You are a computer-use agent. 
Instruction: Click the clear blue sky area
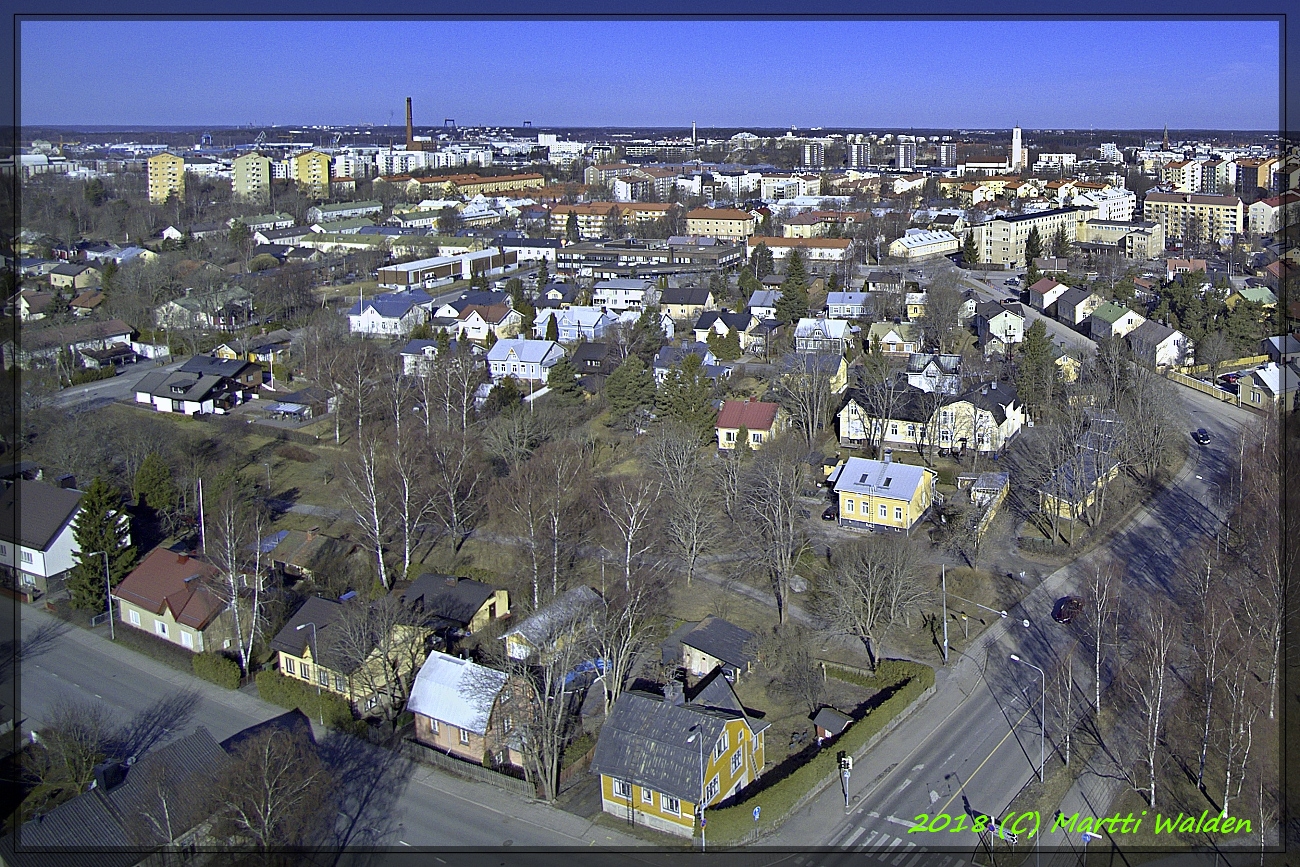[650, 70]
